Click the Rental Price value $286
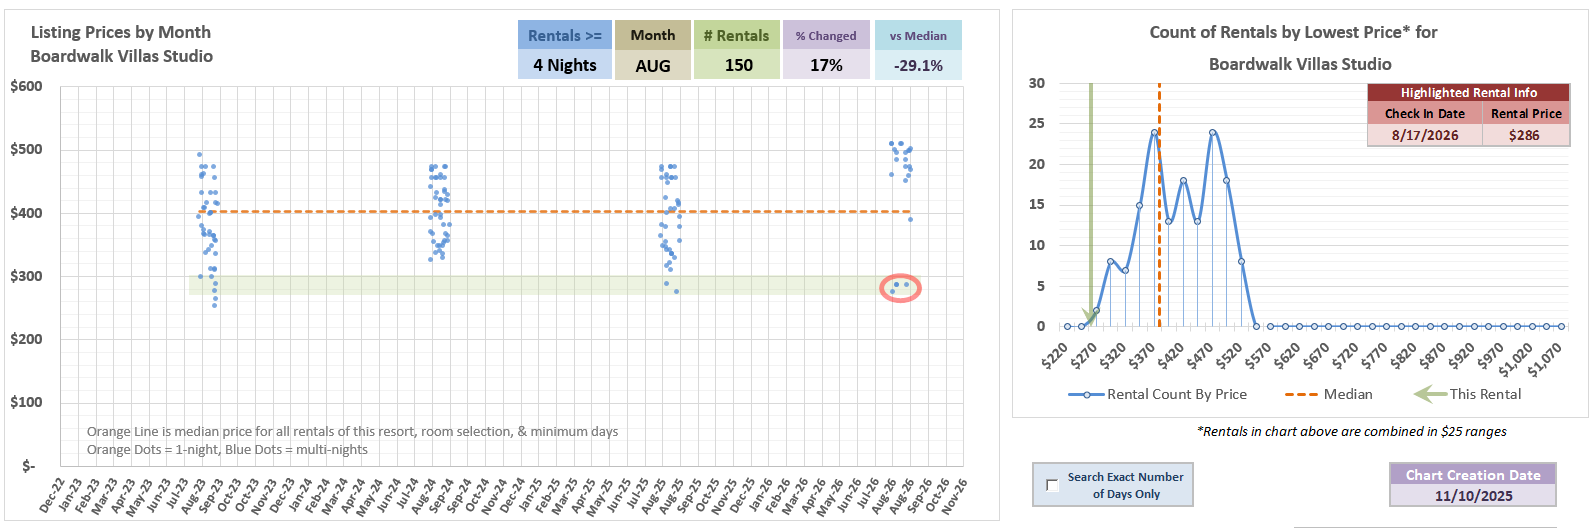This screenshot has height=528, width=1596. click(x=1524, y=135)
